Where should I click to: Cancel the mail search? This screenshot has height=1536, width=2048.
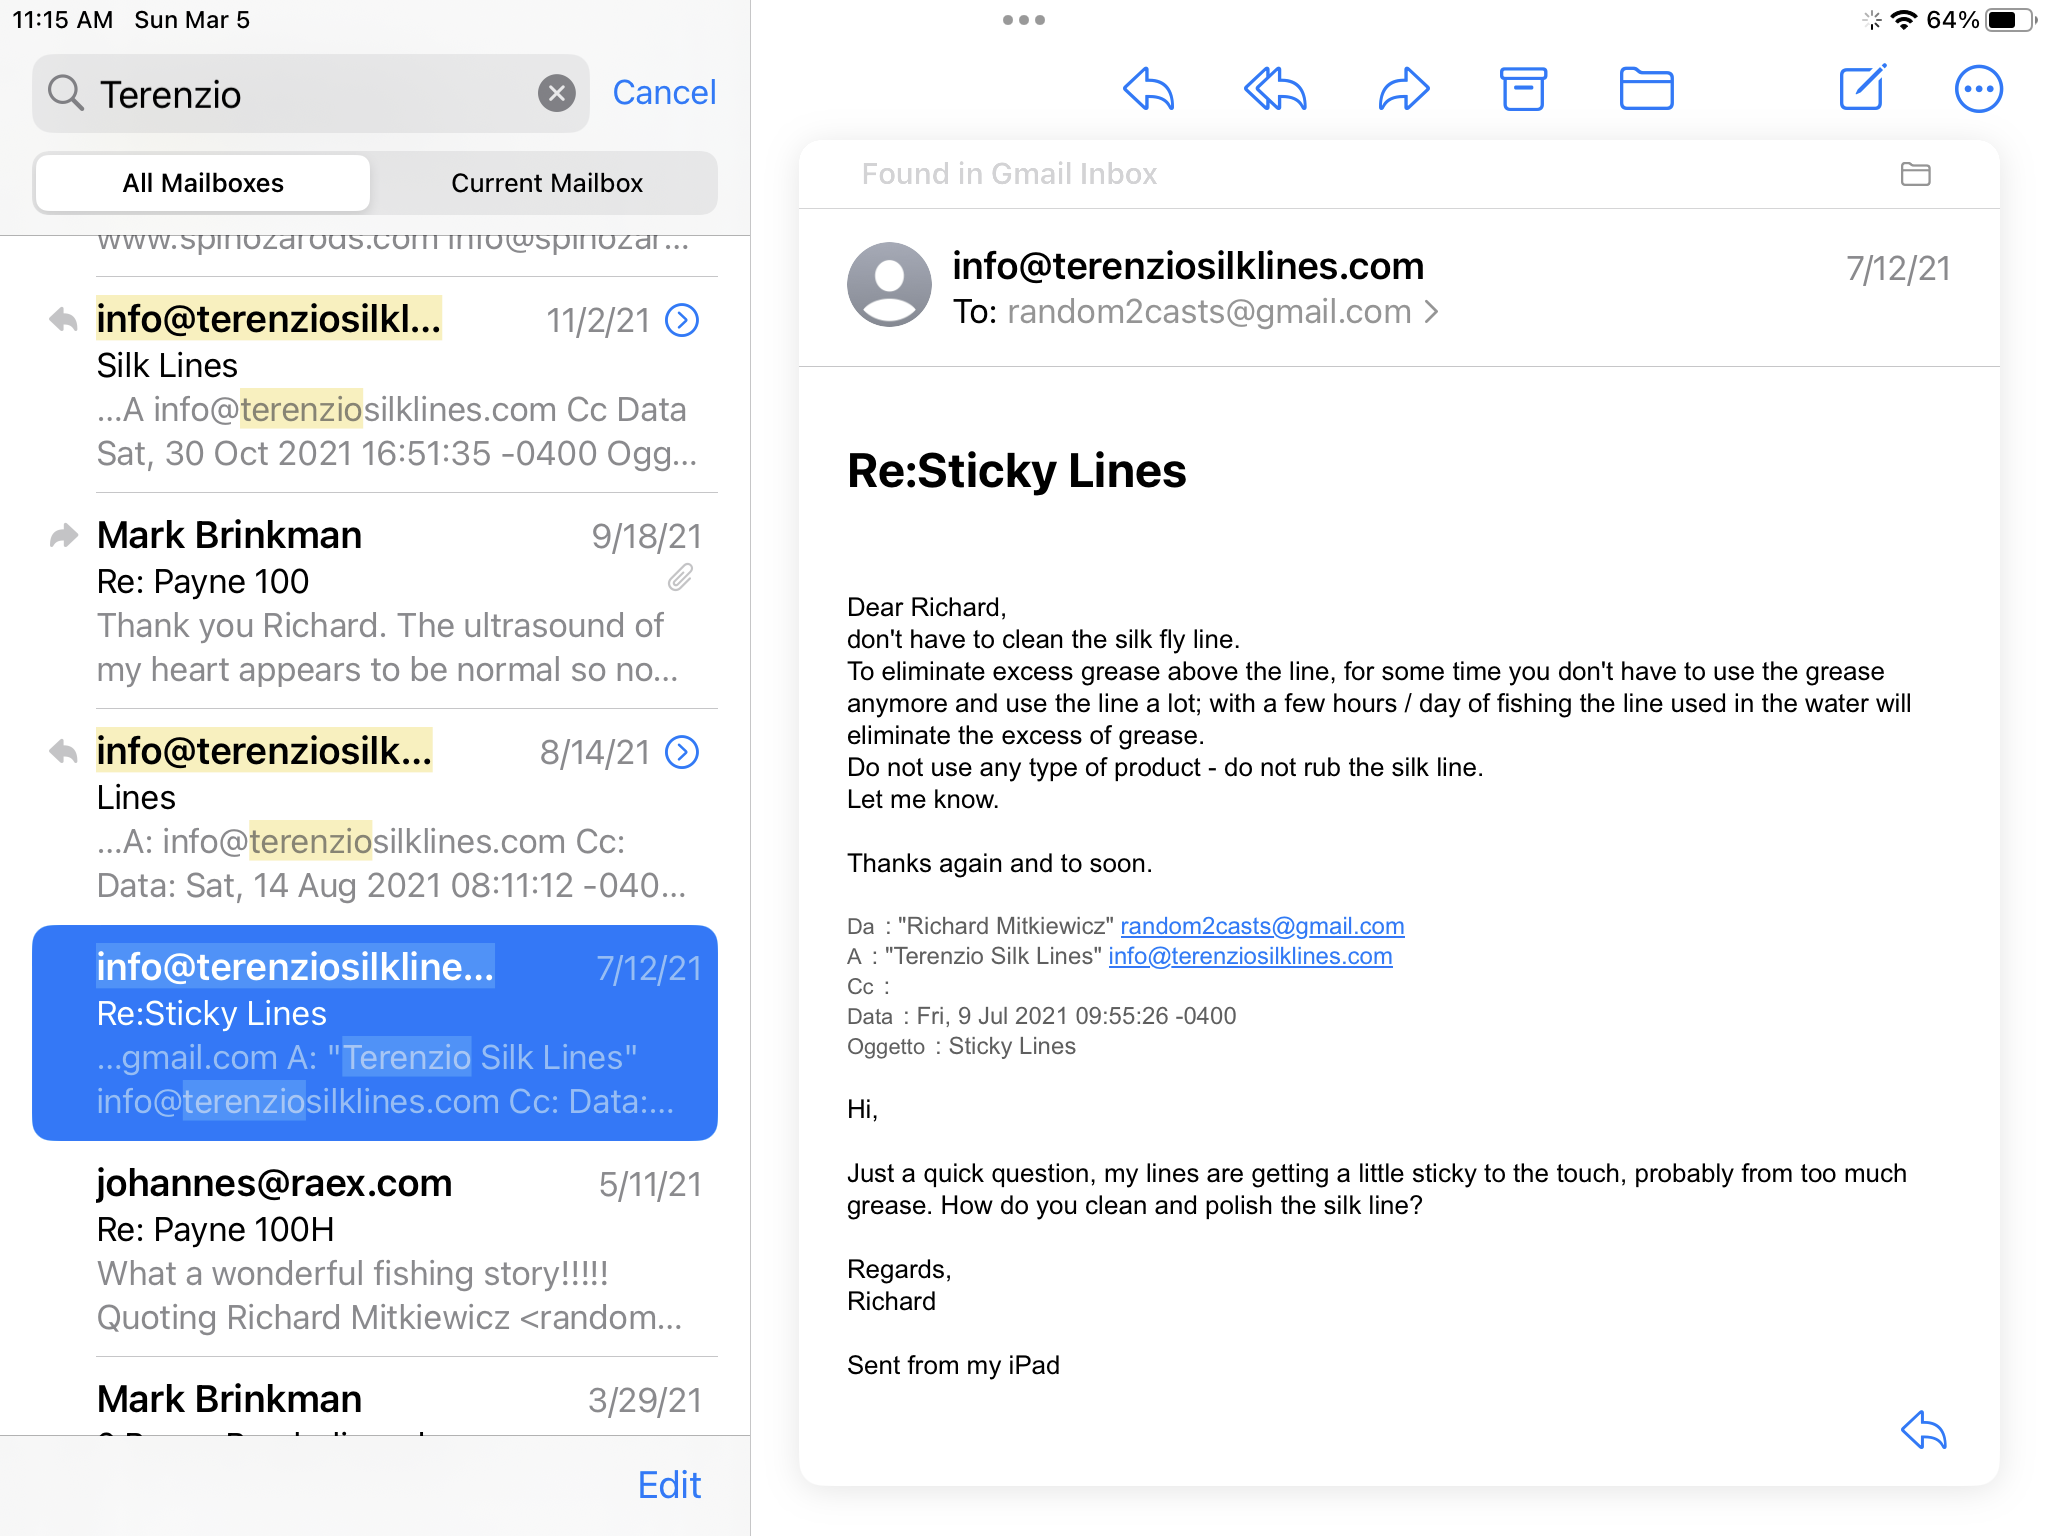tap(664, 93)
